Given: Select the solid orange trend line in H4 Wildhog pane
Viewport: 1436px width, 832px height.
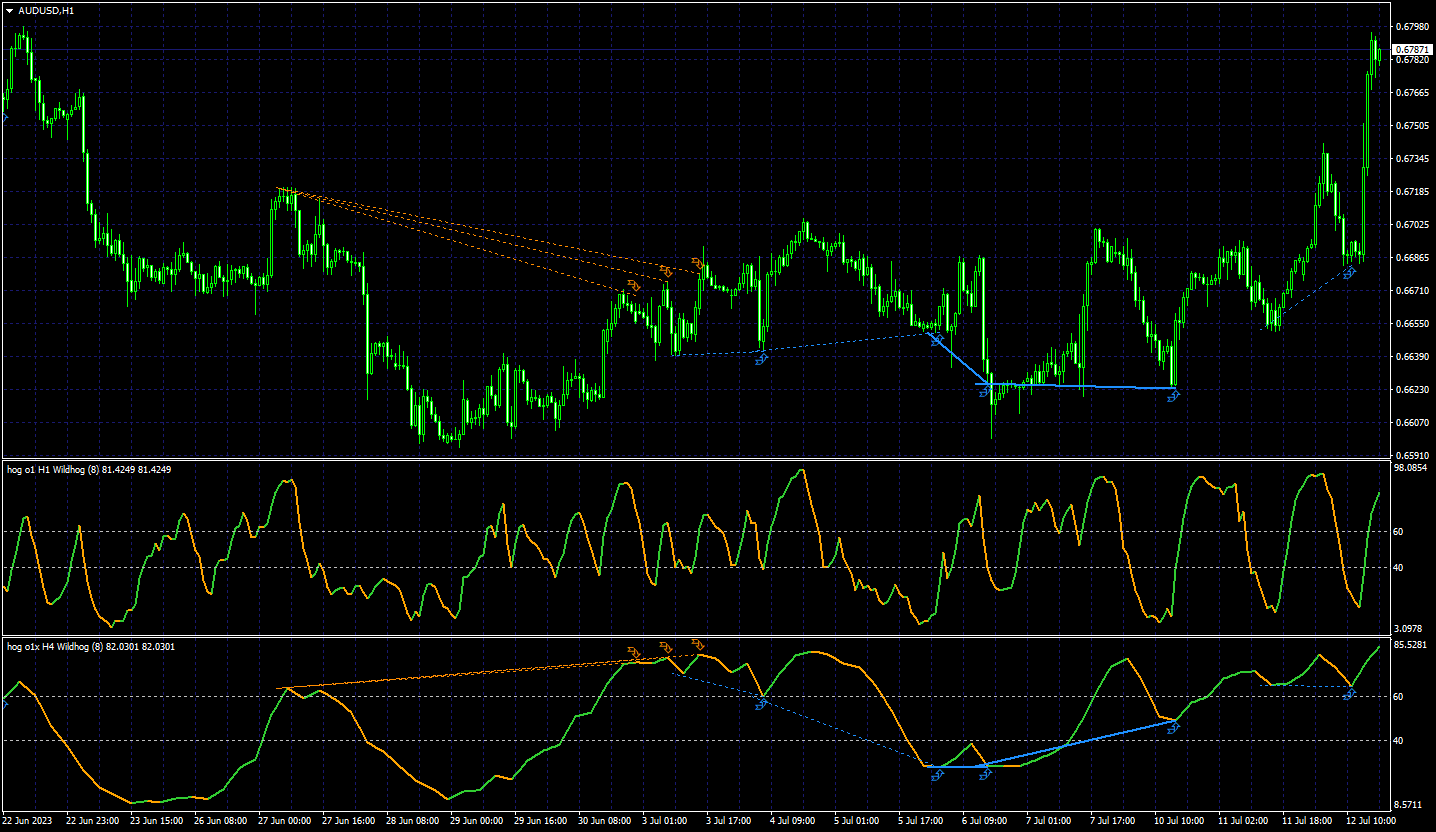Looking at the screenshot, I should (470, 673).
